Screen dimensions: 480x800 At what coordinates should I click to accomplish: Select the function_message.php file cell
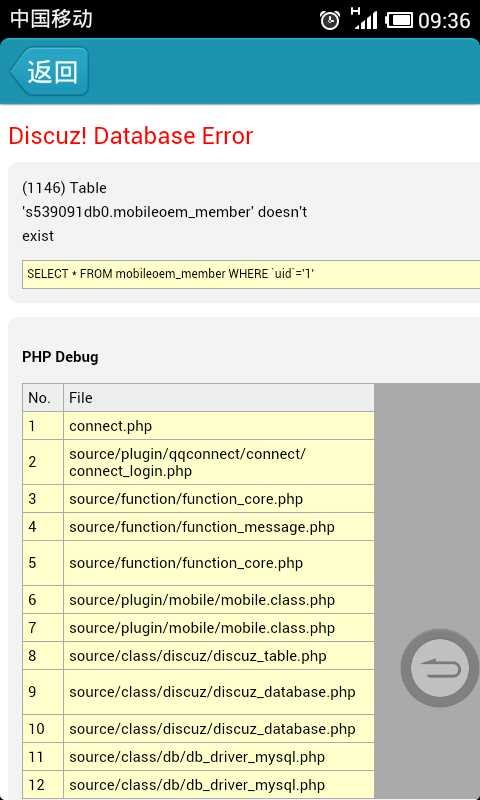pos(219,527)
